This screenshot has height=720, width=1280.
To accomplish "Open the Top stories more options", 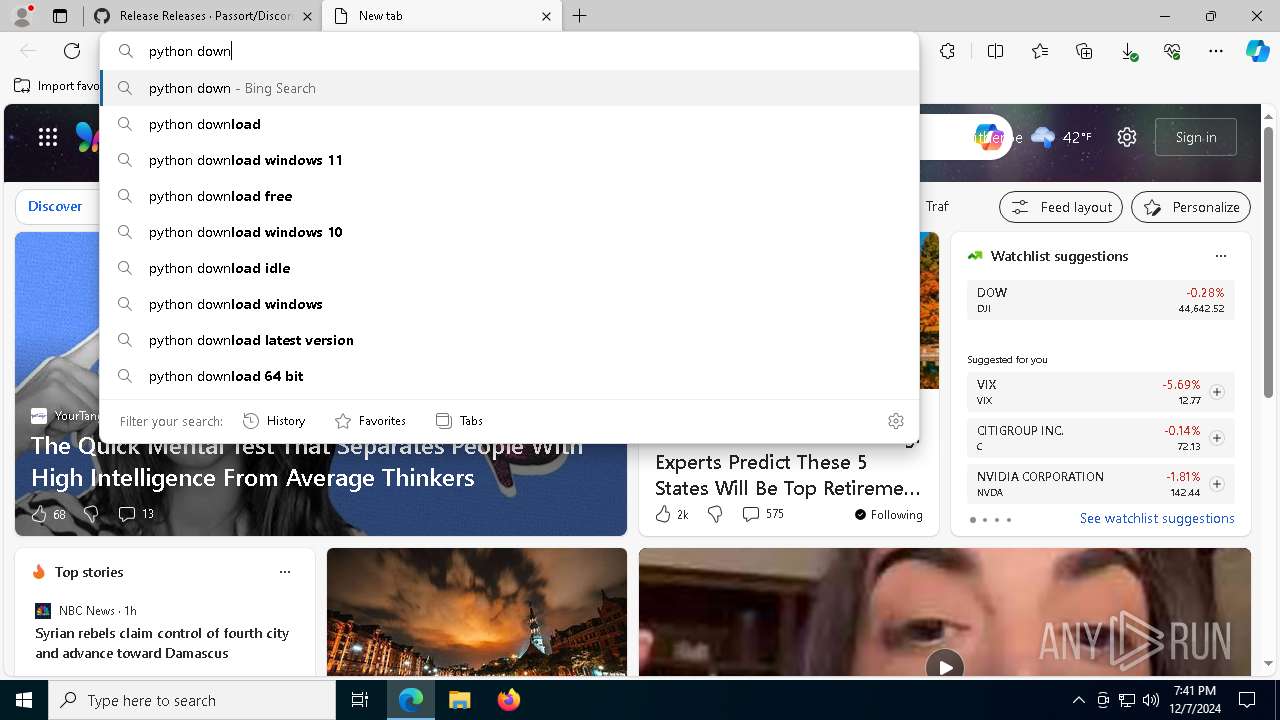I will [285, 572].
